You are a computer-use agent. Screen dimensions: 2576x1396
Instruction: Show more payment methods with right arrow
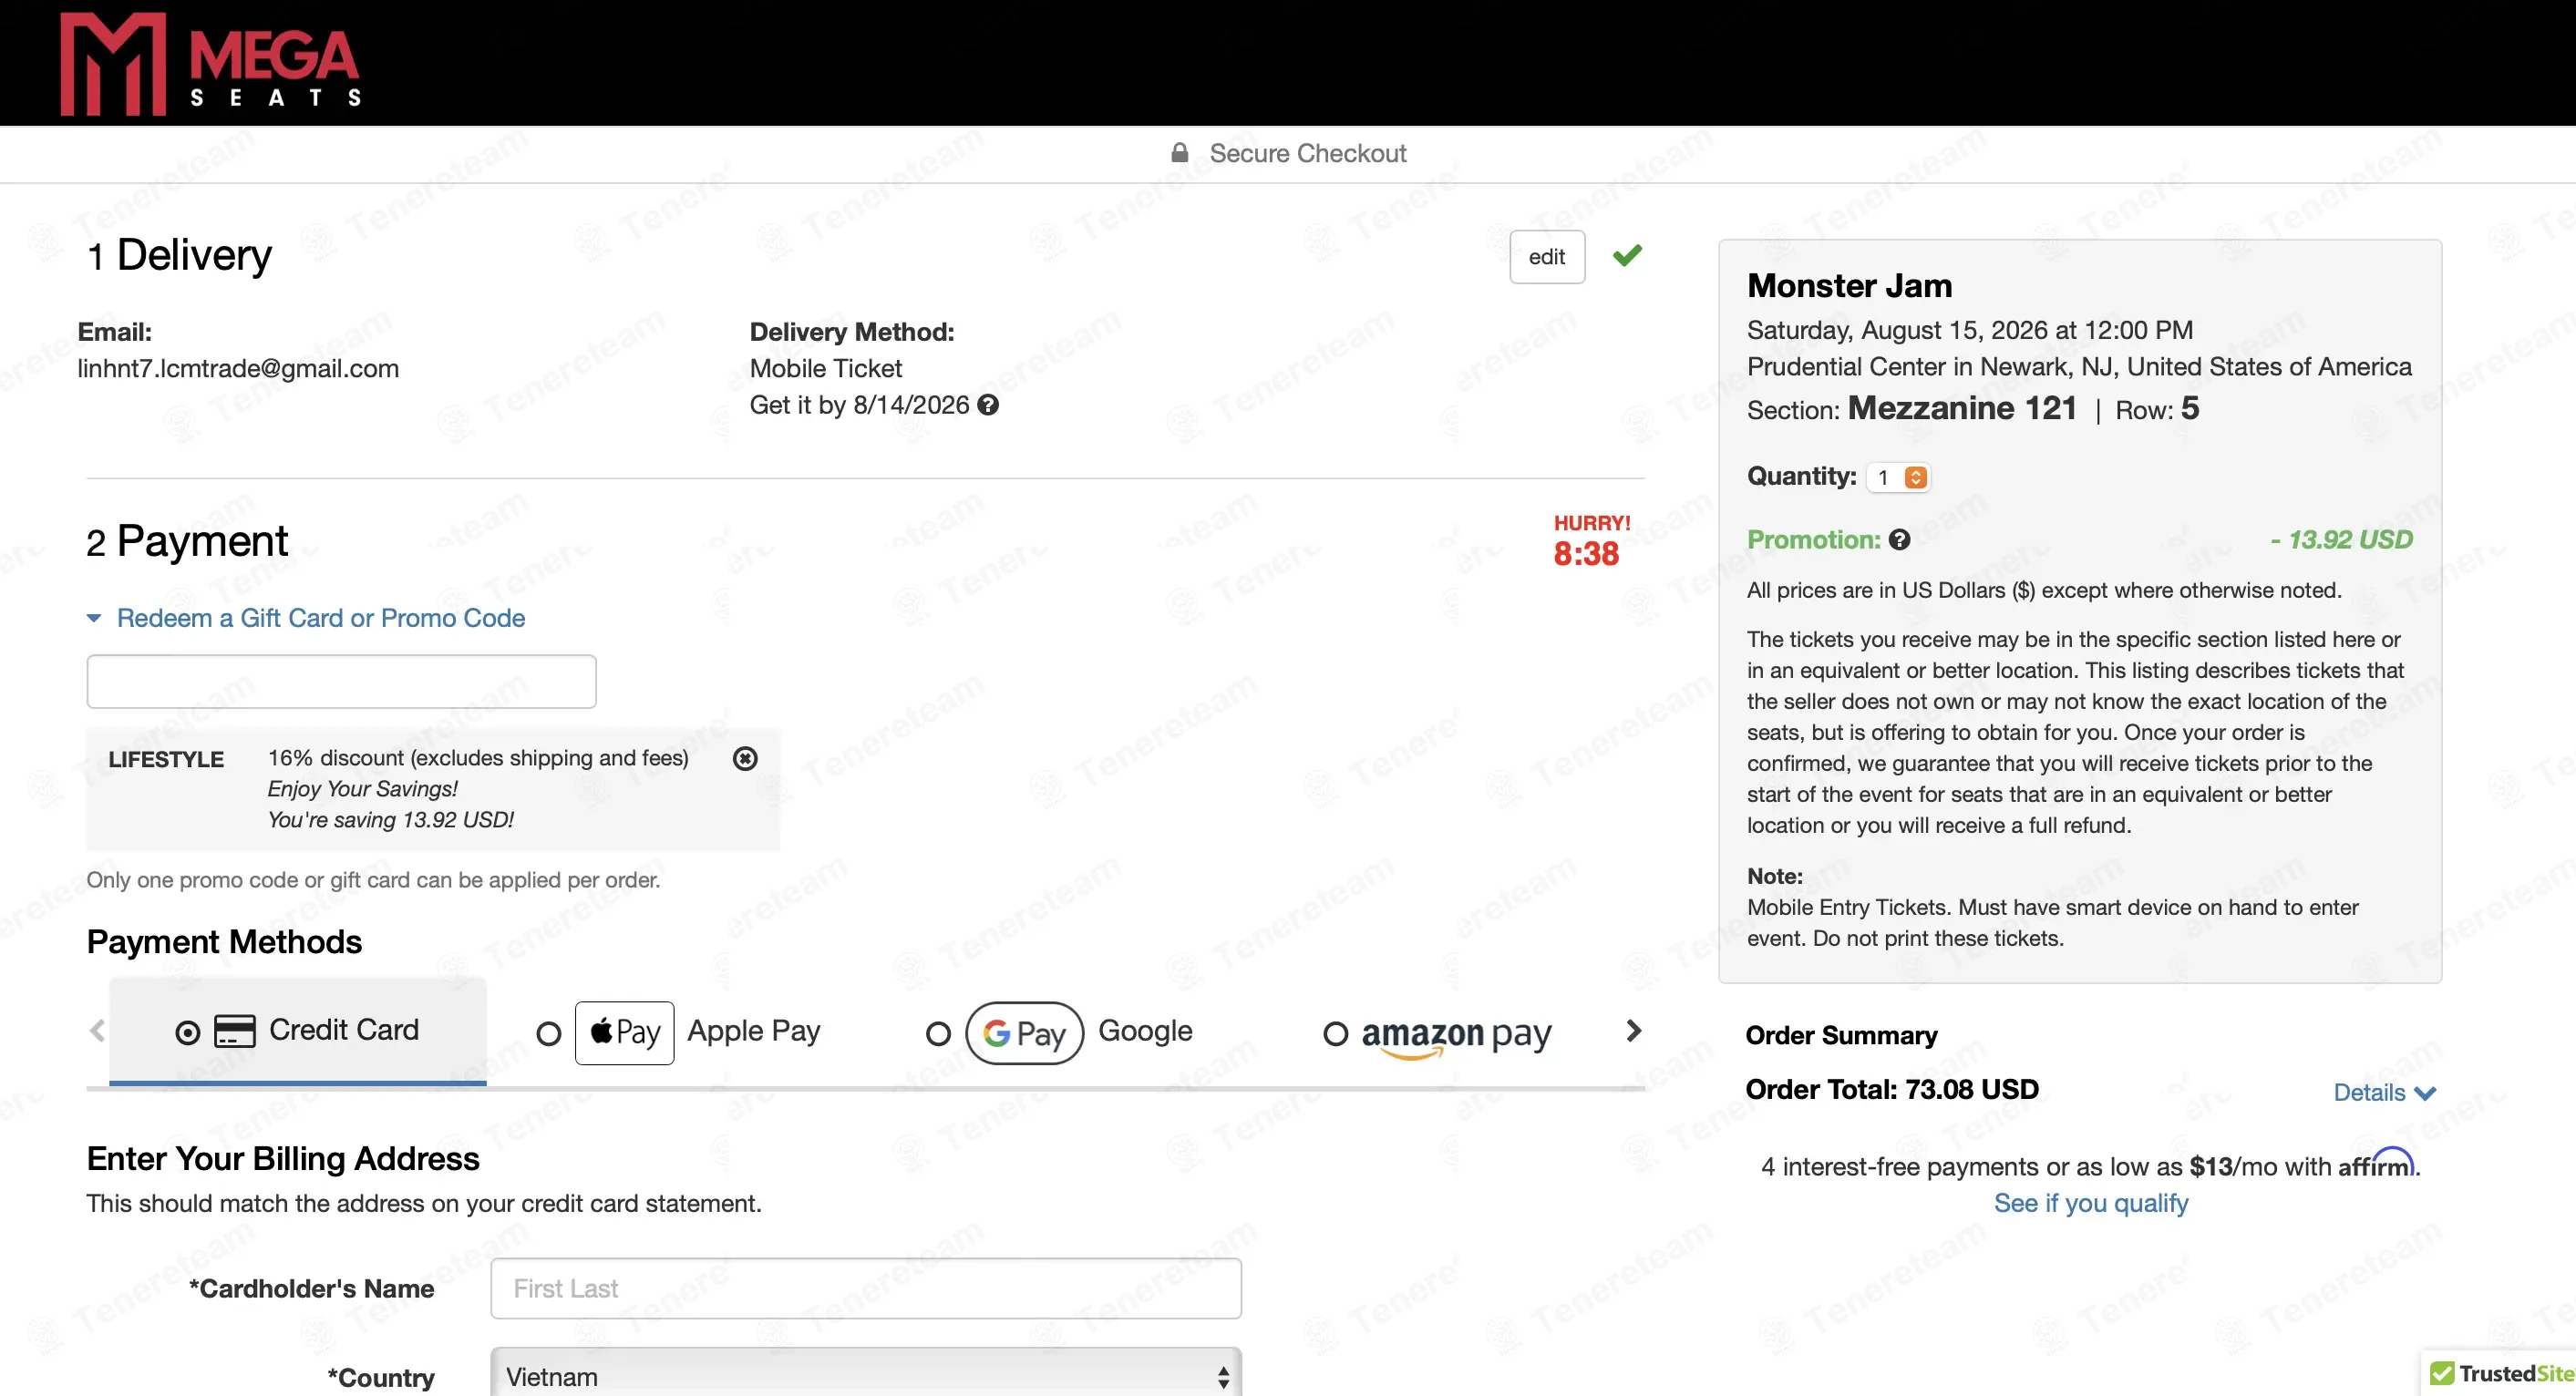(1633, 1030)
